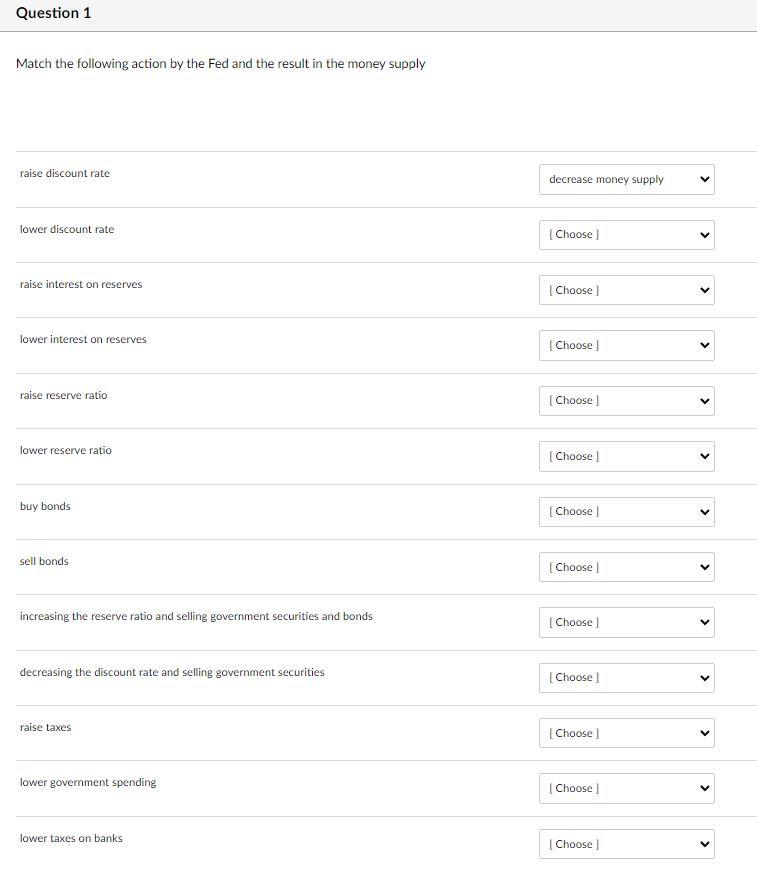Select answer for raise reserve ratio
This screenshot has height=880, width=757.
[x=627, y=401]
